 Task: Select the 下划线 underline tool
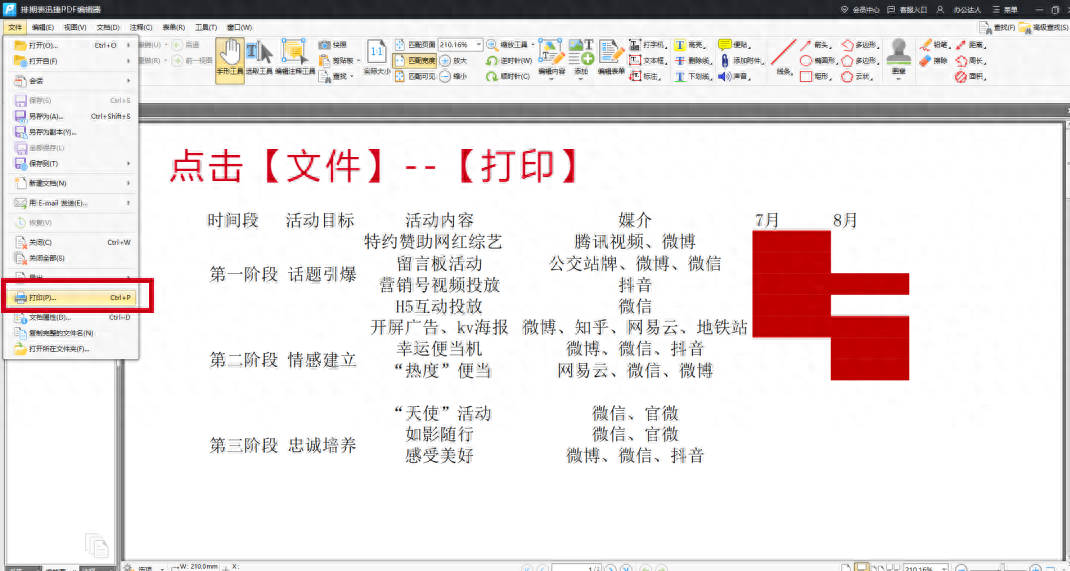(x=693, y=76)
